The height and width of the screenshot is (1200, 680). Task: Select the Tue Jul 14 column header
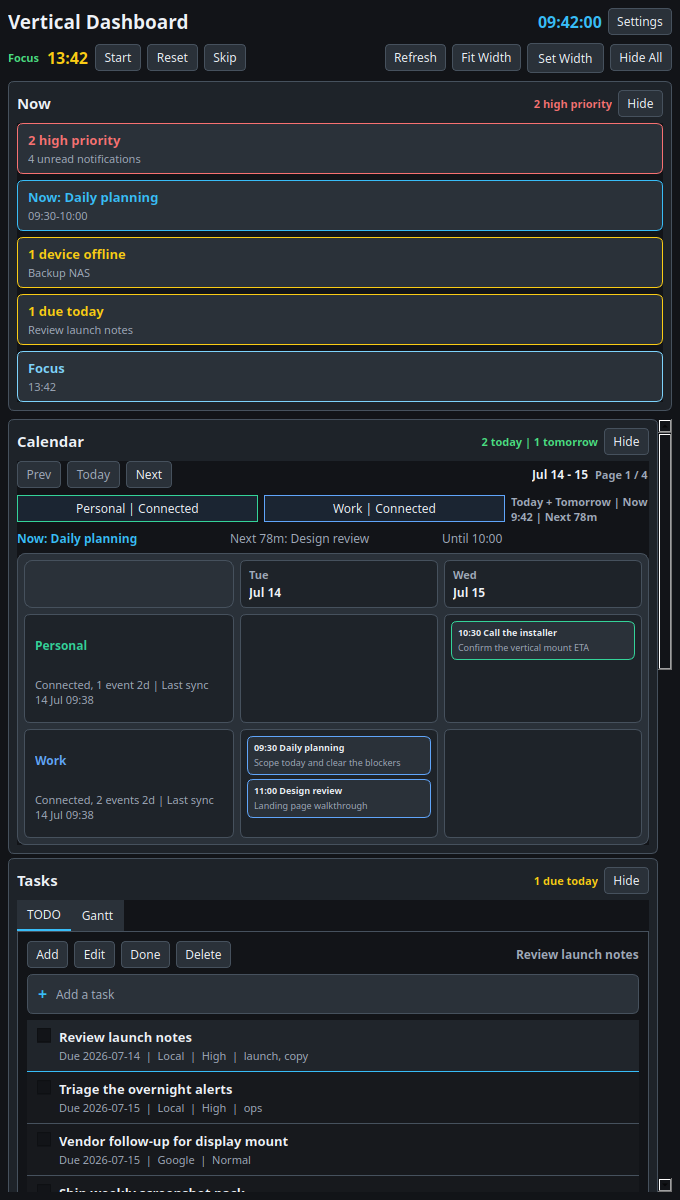[x=339, y=584]
